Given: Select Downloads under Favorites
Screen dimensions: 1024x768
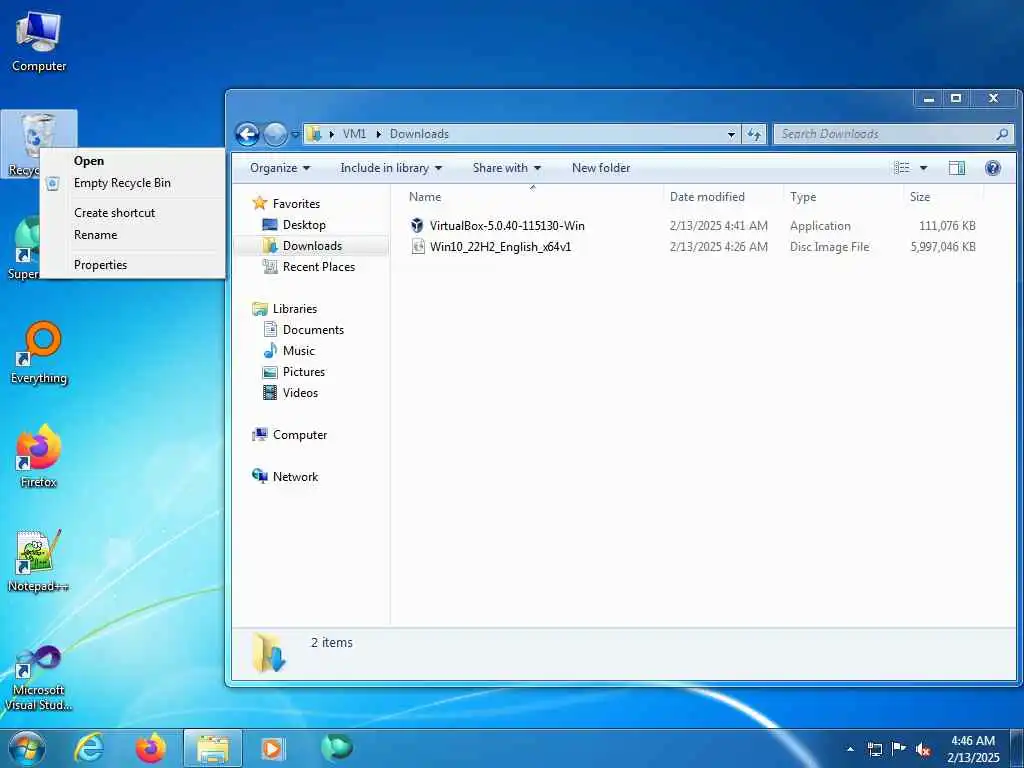Looking at the screenshot, I should 312,246.
